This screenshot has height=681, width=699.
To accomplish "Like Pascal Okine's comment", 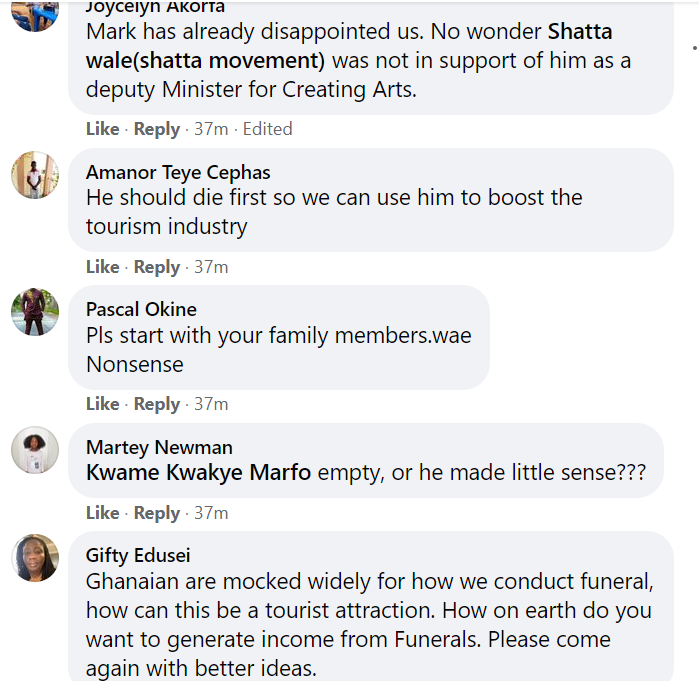I will [102, 404].
